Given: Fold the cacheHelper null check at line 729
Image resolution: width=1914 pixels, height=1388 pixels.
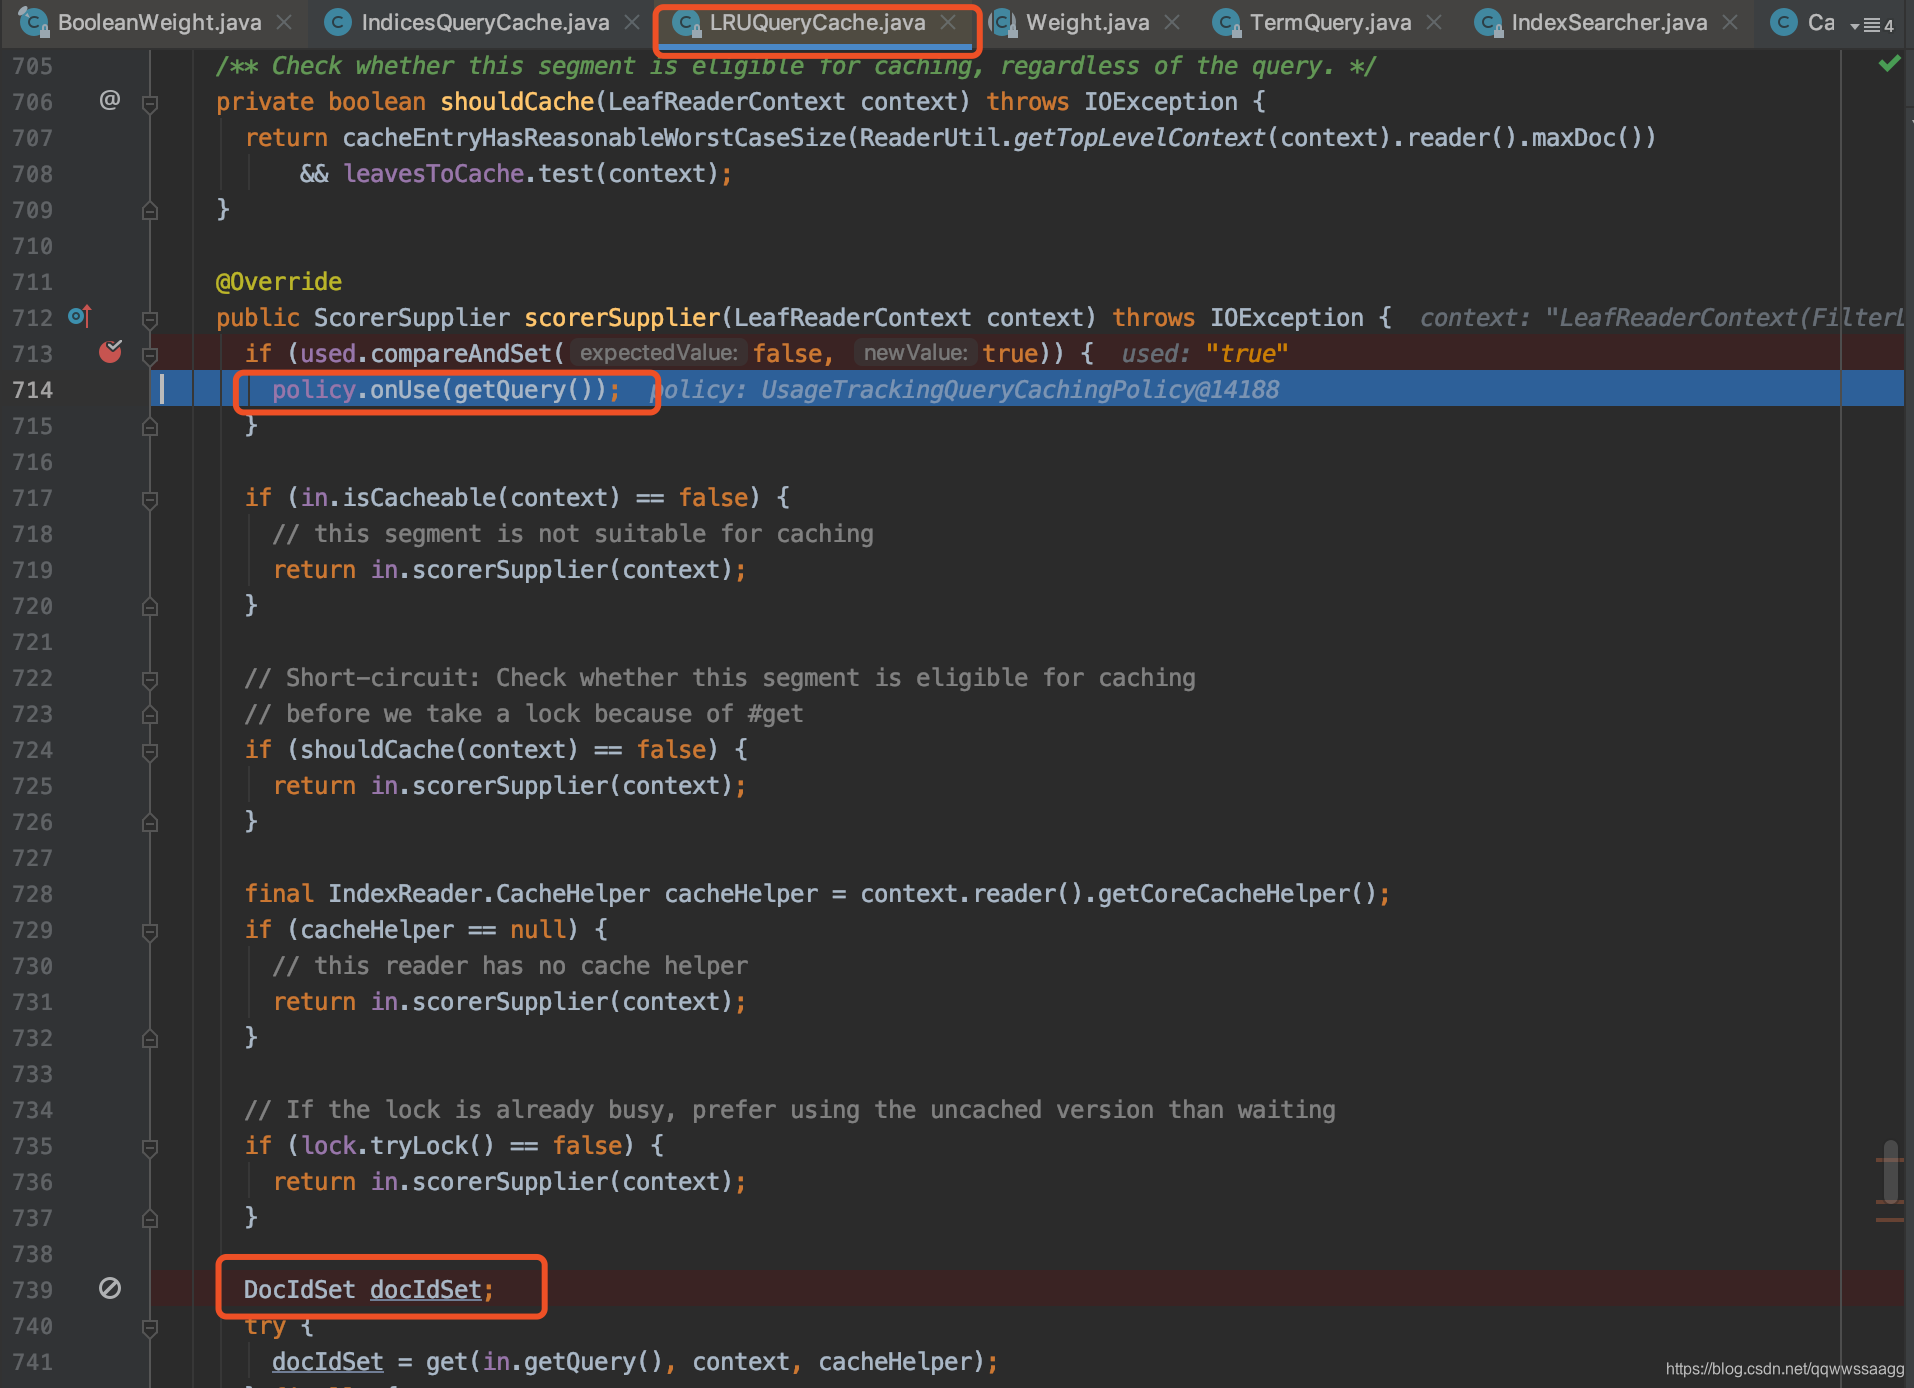Looking at the screenshot, I should tap(150, 931).
